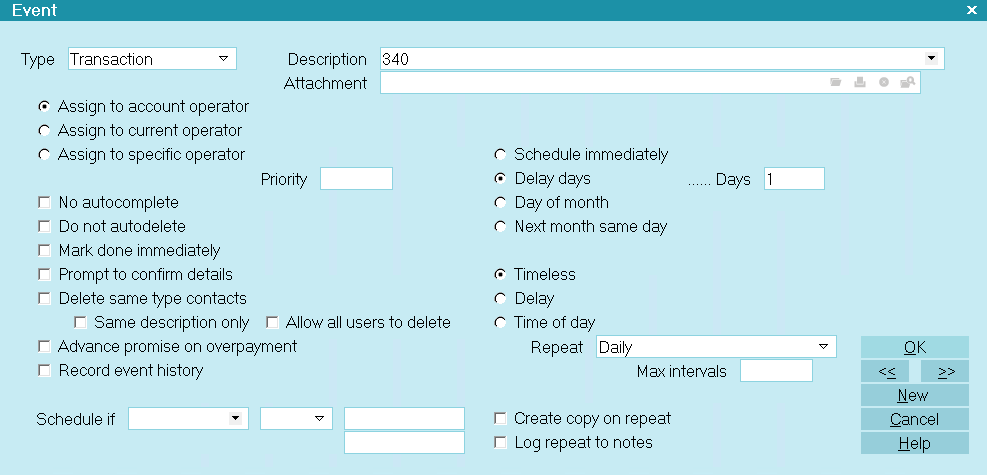The height and width of the screenshot is (475, 987).
Task: Expand the Repeat dropdown set to Daily
Action: (x=716, y=347)
